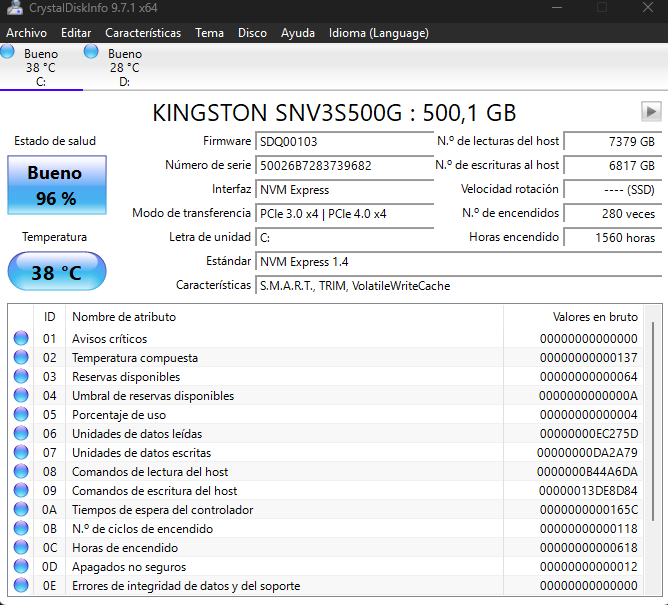Click the status orb for Apagados no seguros
Viewport: 668px width, 605px height.
tap(21, 566)
